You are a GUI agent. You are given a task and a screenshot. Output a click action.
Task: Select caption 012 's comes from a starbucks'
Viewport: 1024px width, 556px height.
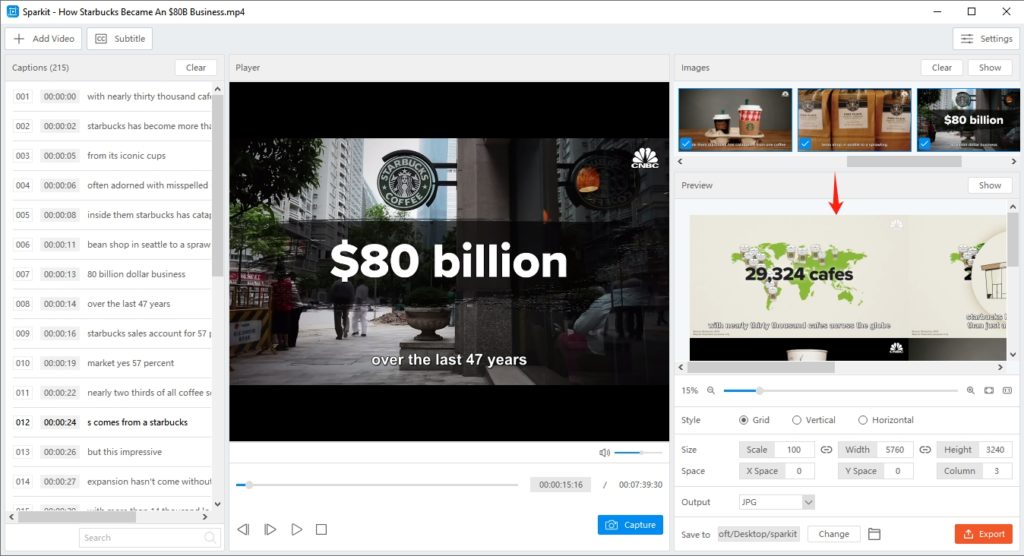112,422
